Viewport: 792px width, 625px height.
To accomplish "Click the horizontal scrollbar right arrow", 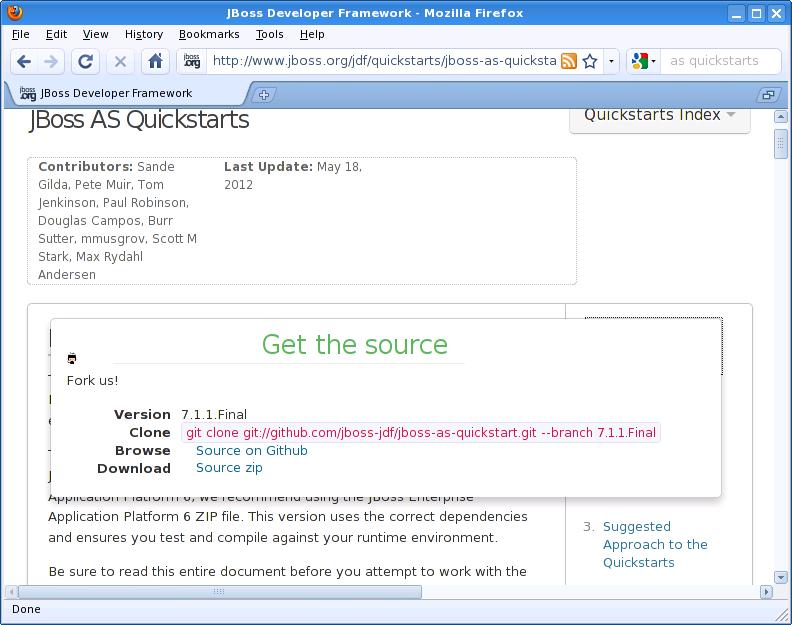I will tap(766, 592).
